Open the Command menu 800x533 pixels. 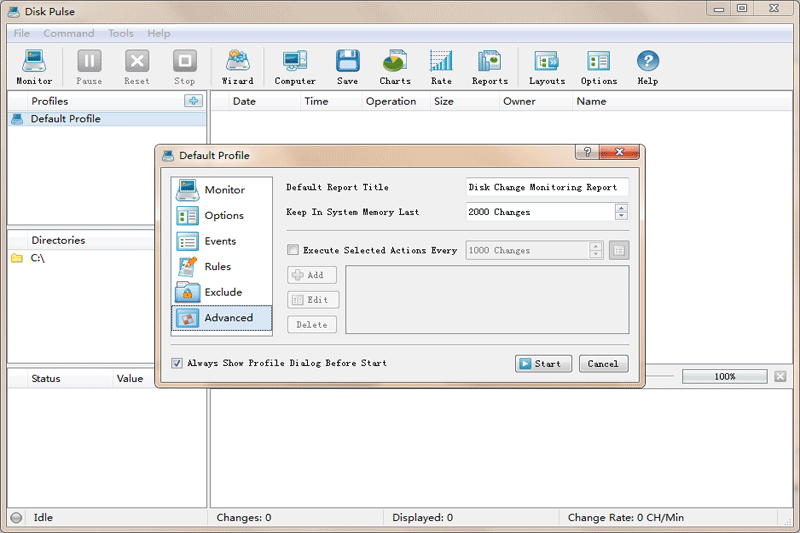[x=69, y=34]
